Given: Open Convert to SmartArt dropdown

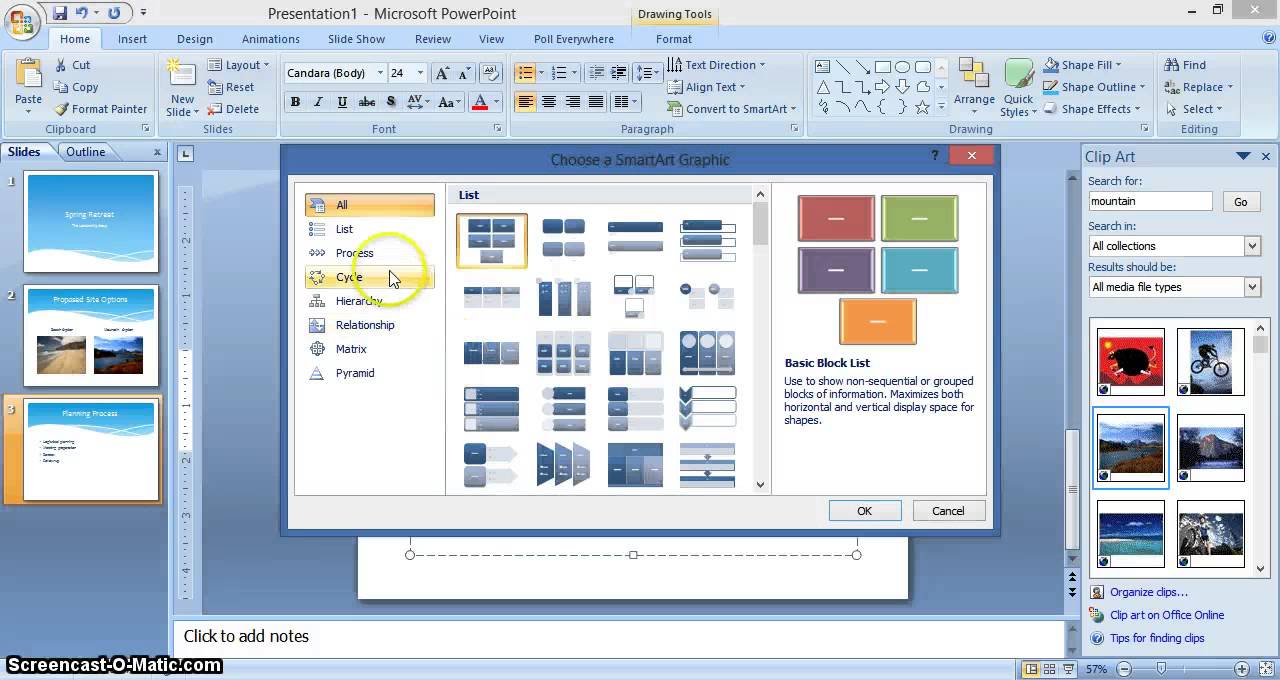Looking at the screenshot, I should [x=732, y=109].
